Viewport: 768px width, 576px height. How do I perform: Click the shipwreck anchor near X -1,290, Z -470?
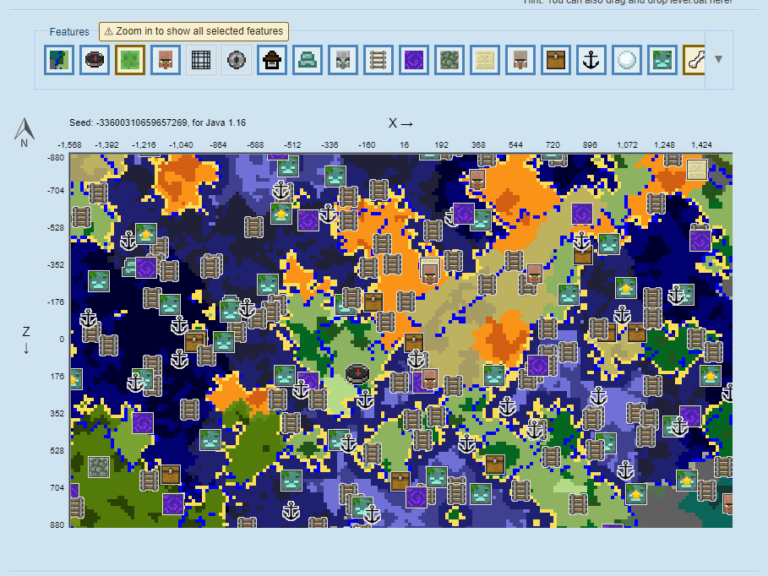click(128, 240)
